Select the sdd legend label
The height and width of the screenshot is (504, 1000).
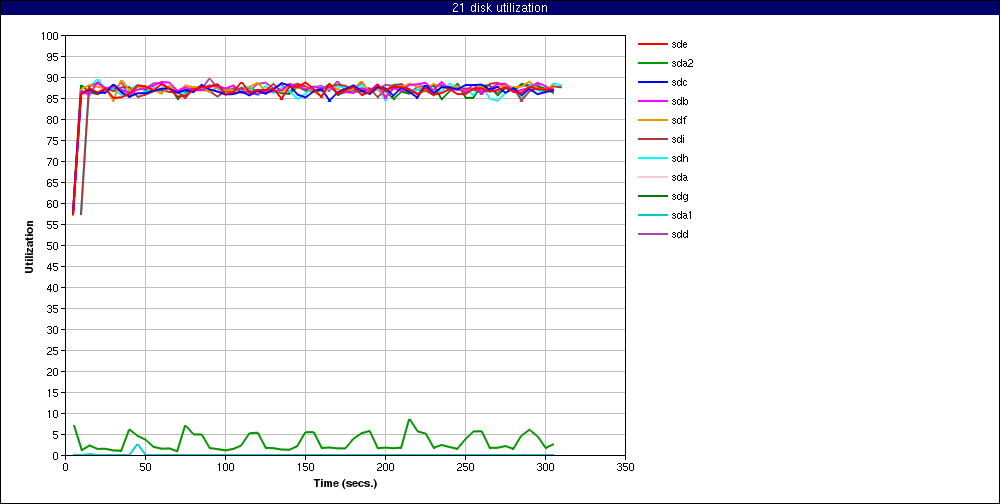679,234
